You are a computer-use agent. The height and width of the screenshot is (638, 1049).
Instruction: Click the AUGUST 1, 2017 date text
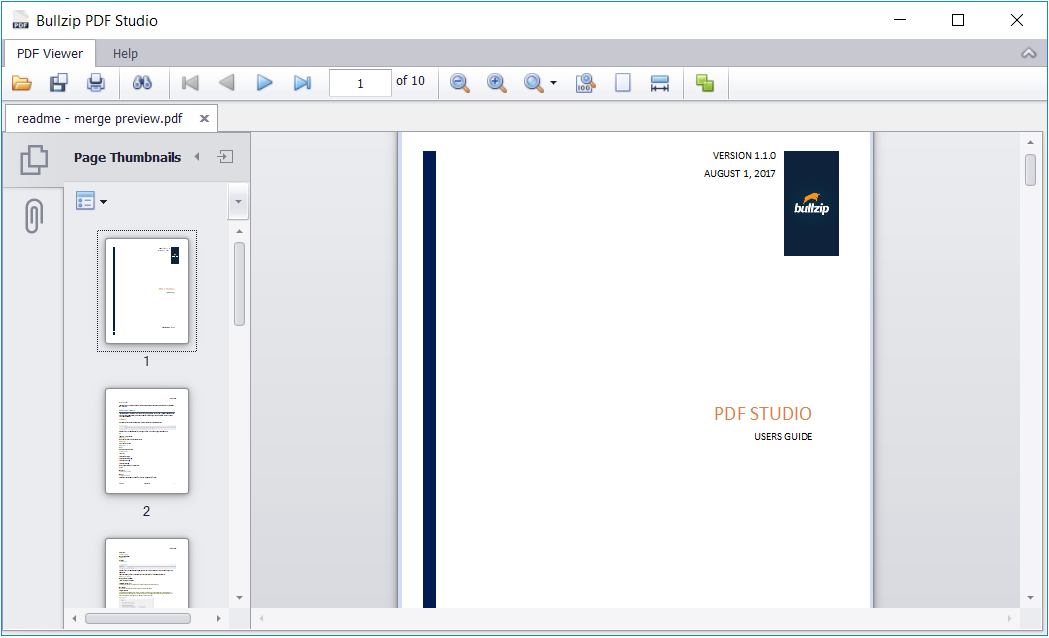coord(739,173)
